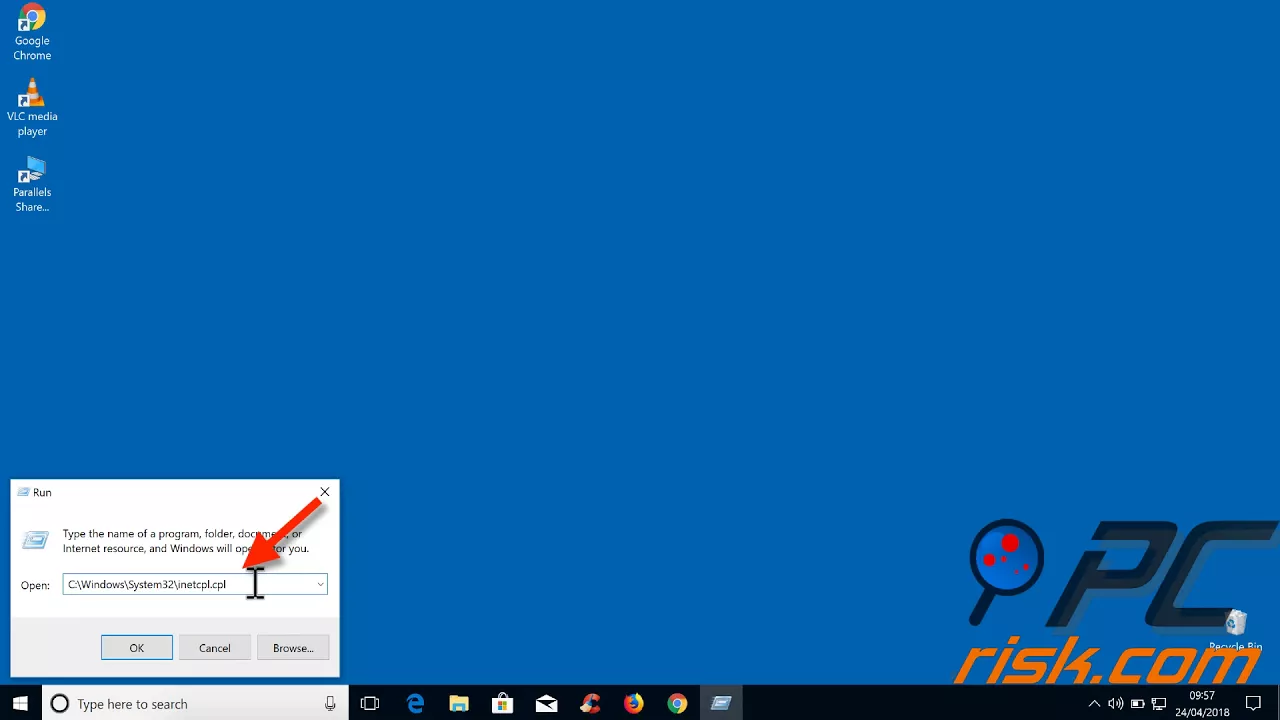
Task: Open Microsoft Store from the taskbar
Action: pyautogui.click(x=503, y=704)
